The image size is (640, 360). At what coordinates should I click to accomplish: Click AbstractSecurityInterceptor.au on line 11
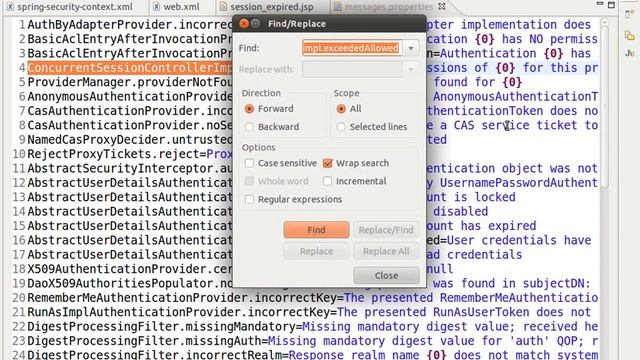[129, 168]
